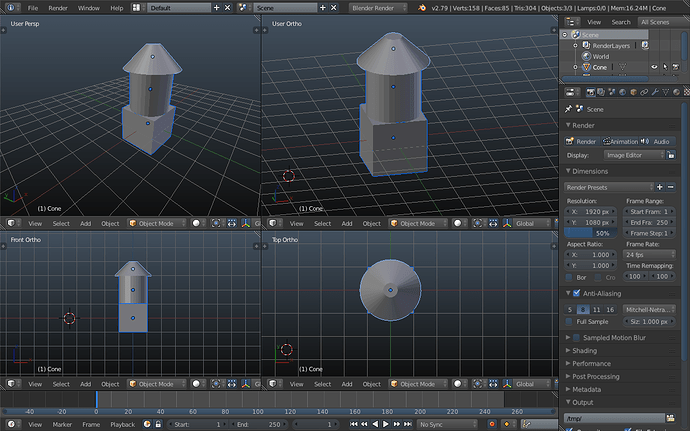This screenshot has height=431, width=690.
Task: Toggle Cone visibility eye in outliner
Action: pos(654,67)
